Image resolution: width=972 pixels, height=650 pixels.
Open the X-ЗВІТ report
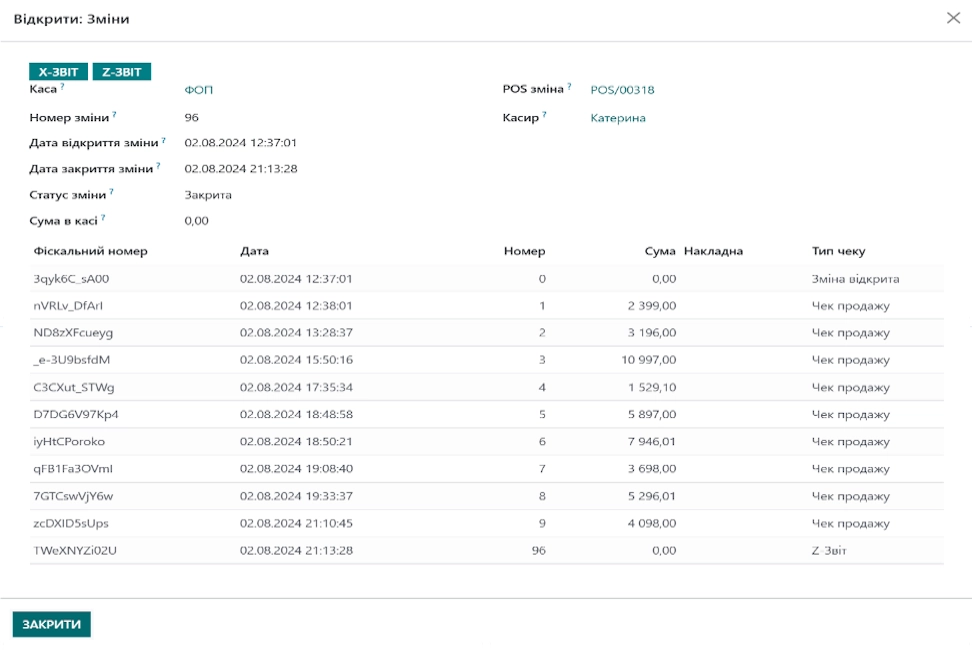pyautogui.click(x=58, y=72)
